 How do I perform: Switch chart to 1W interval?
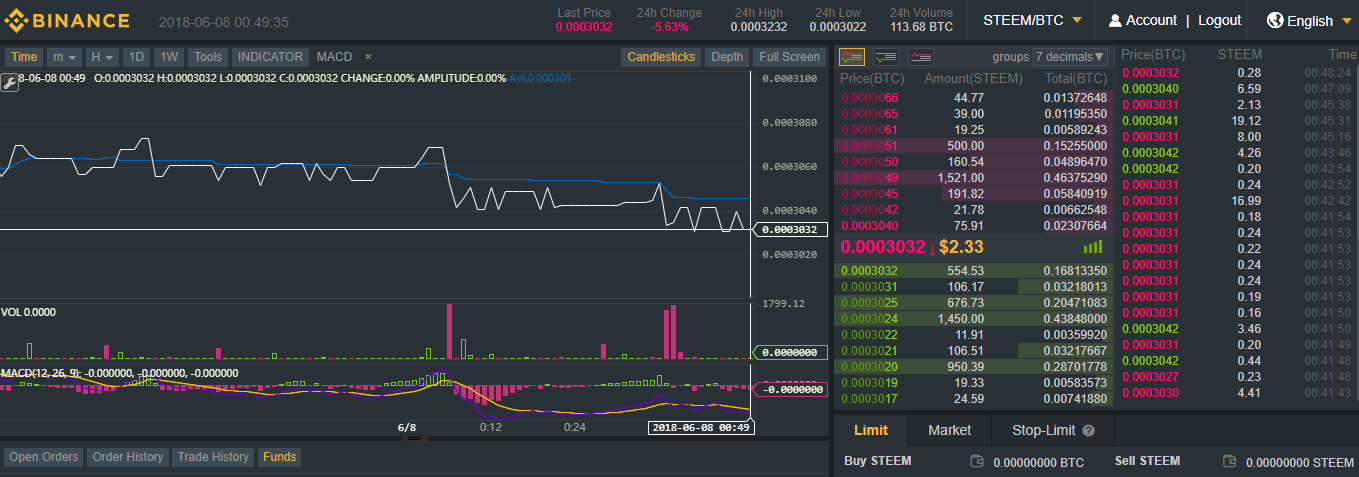click(170, 57)
